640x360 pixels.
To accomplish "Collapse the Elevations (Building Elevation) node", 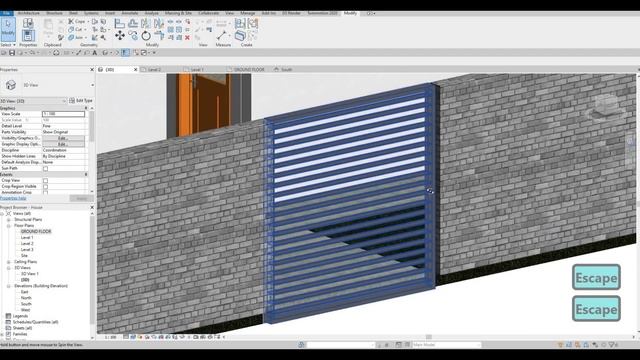I will [x=9, y=286].
